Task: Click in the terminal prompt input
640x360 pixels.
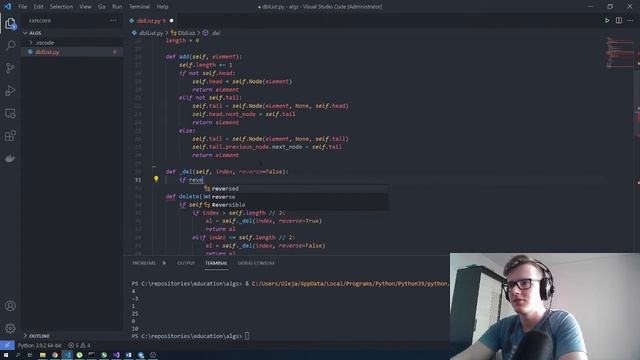Action: (x=247, y=336)
